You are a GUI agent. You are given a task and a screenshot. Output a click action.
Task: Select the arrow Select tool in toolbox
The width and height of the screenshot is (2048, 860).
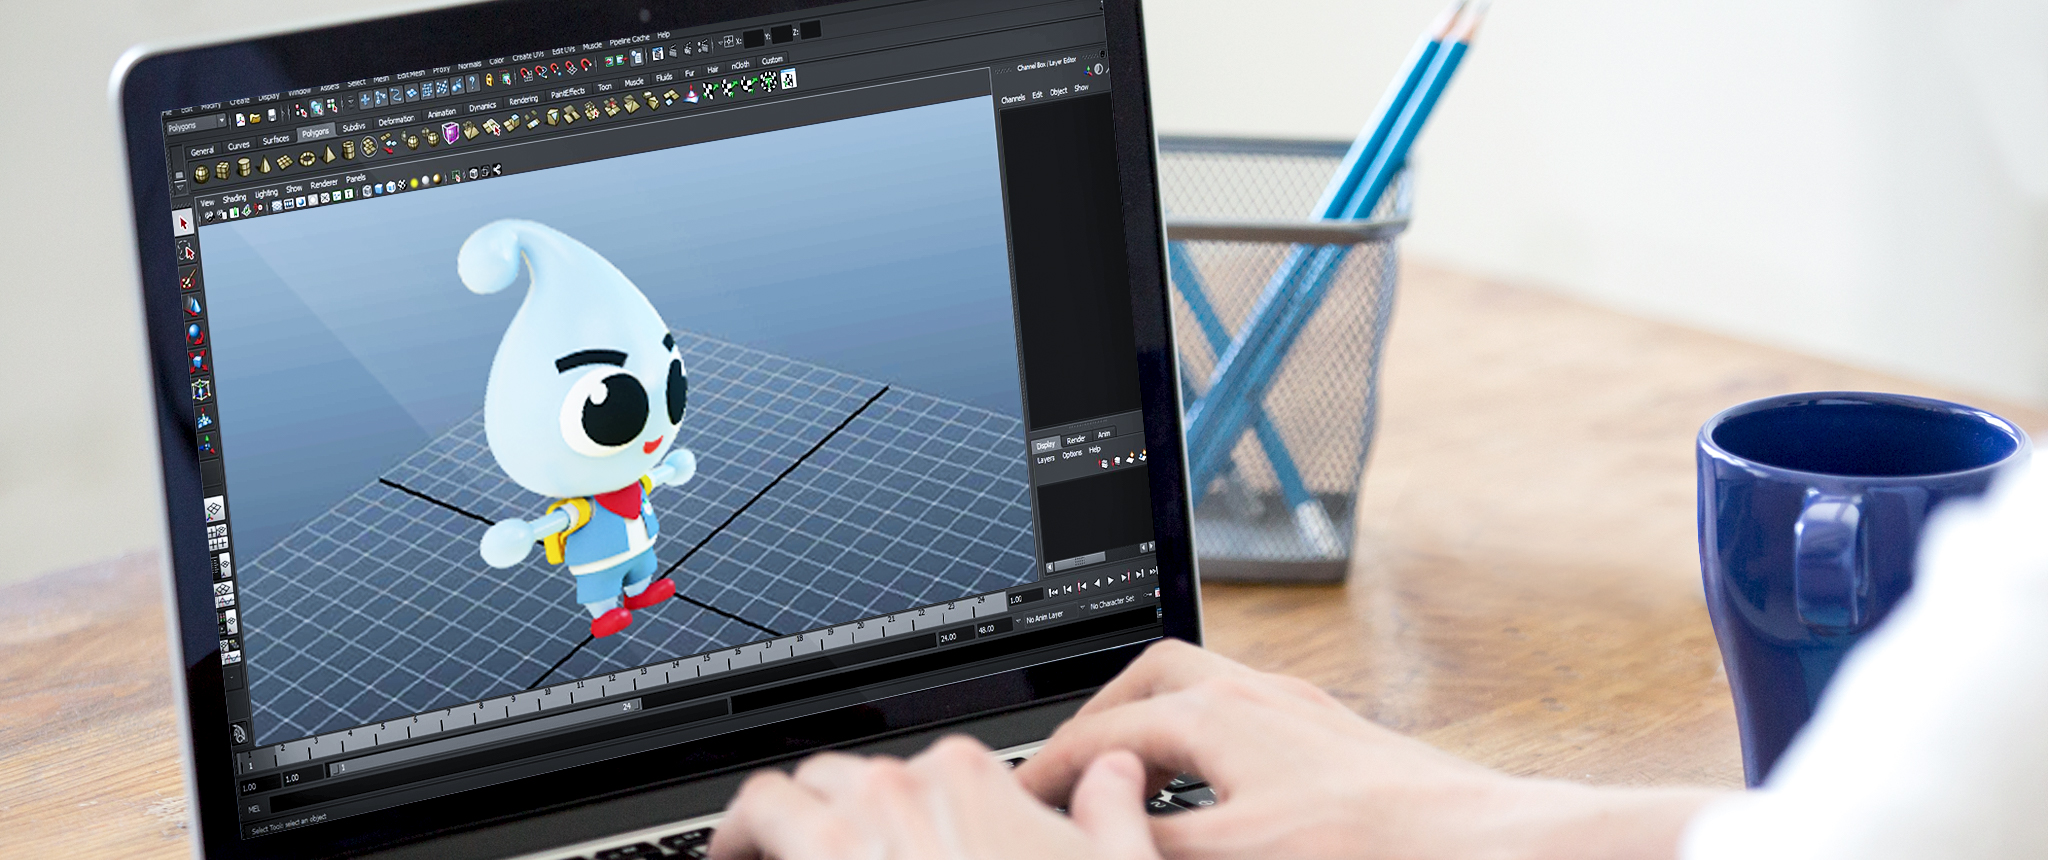(x=183, y=222)
